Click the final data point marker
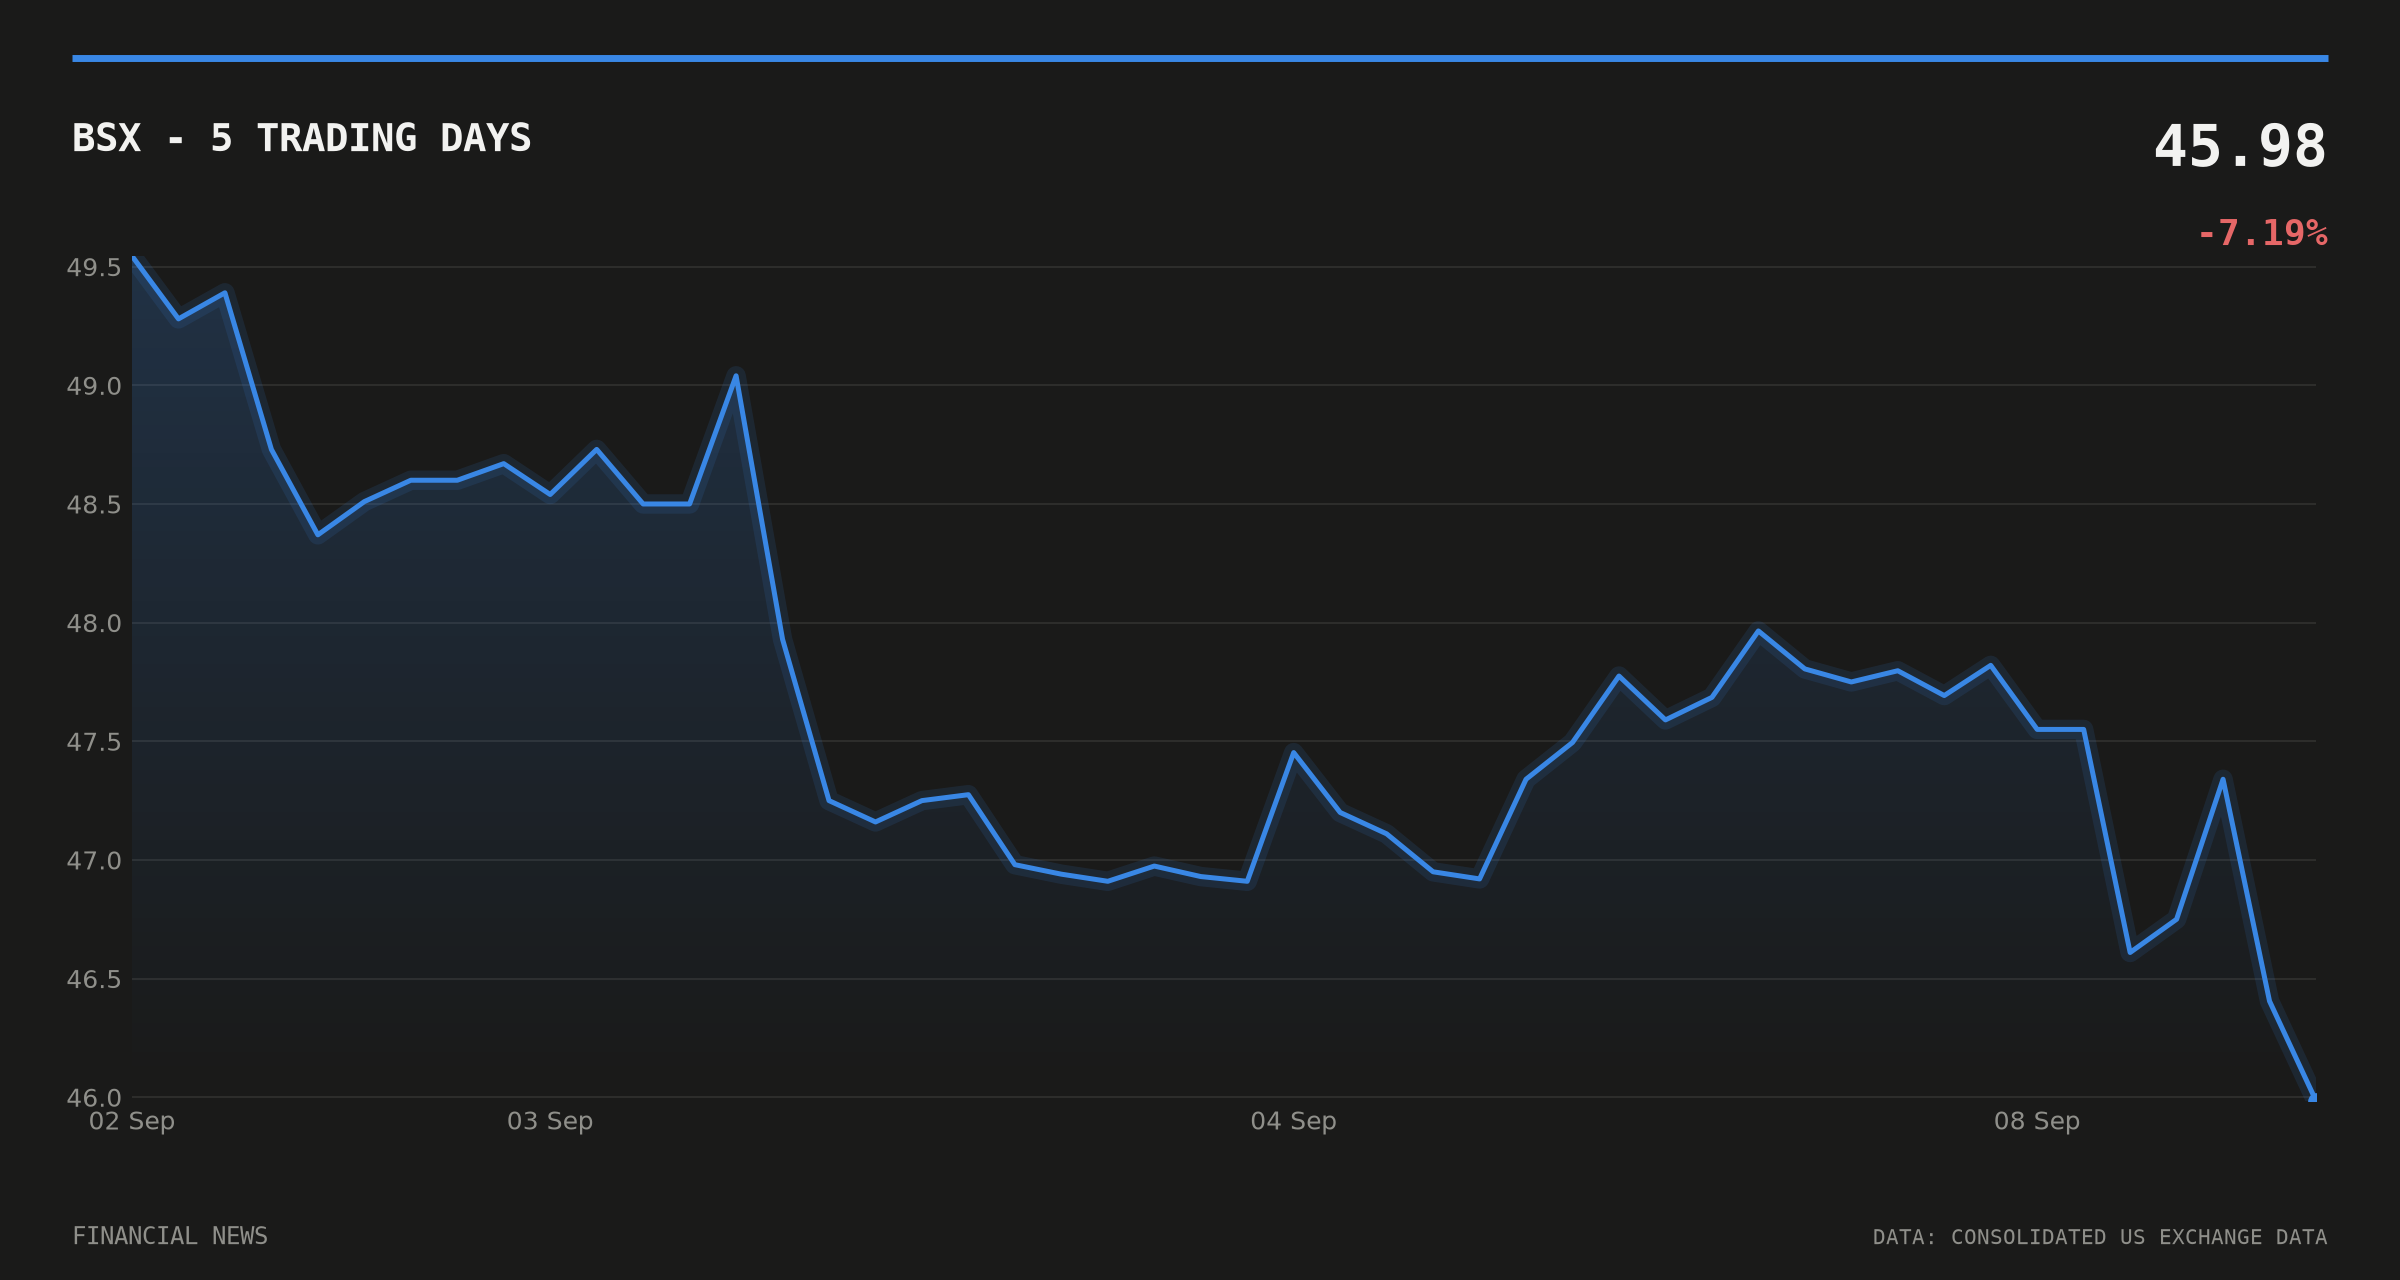 point(2312,1097)
